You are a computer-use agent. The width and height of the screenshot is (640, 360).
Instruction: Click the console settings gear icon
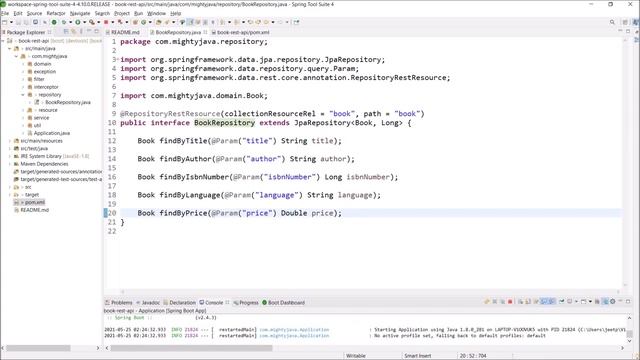[x=612, y=302]
